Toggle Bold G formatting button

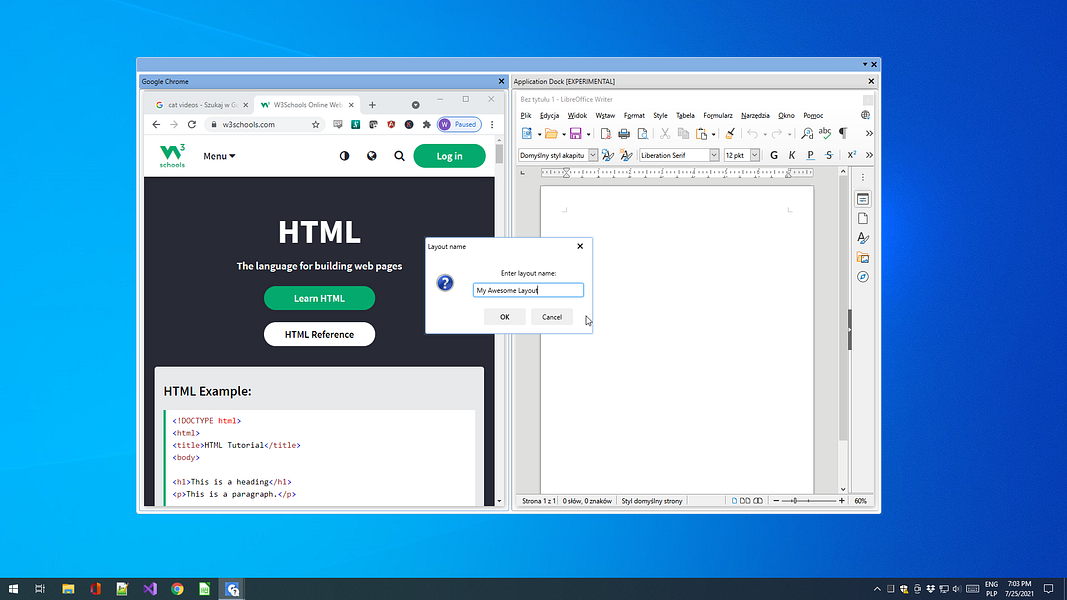point(774,155)
